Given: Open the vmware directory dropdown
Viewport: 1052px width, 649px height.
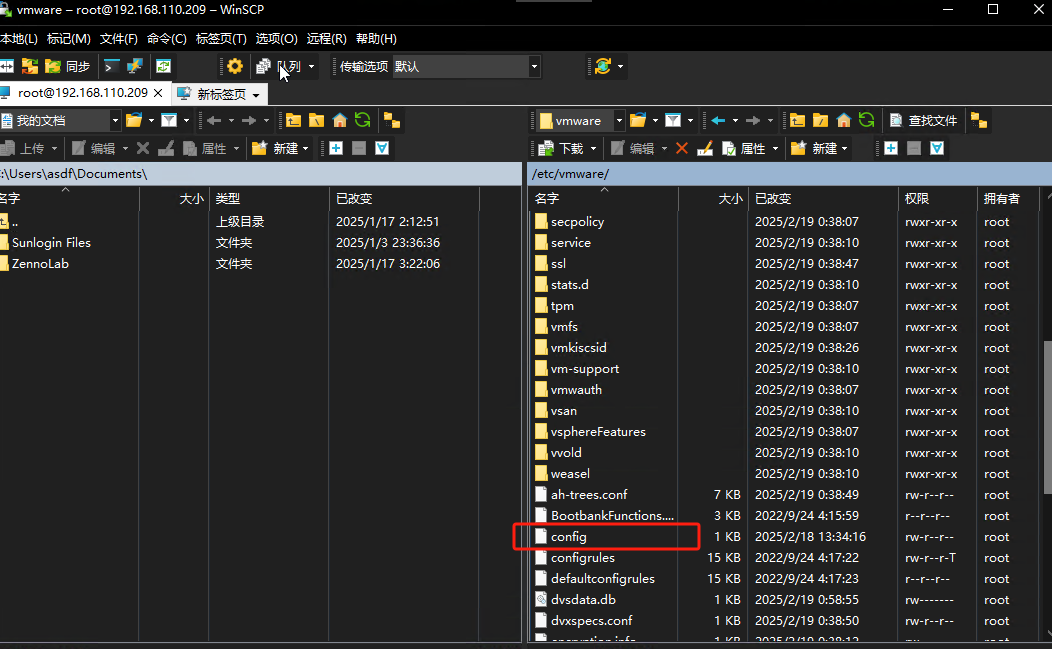Looking at the screenshot, I should 619,121.
